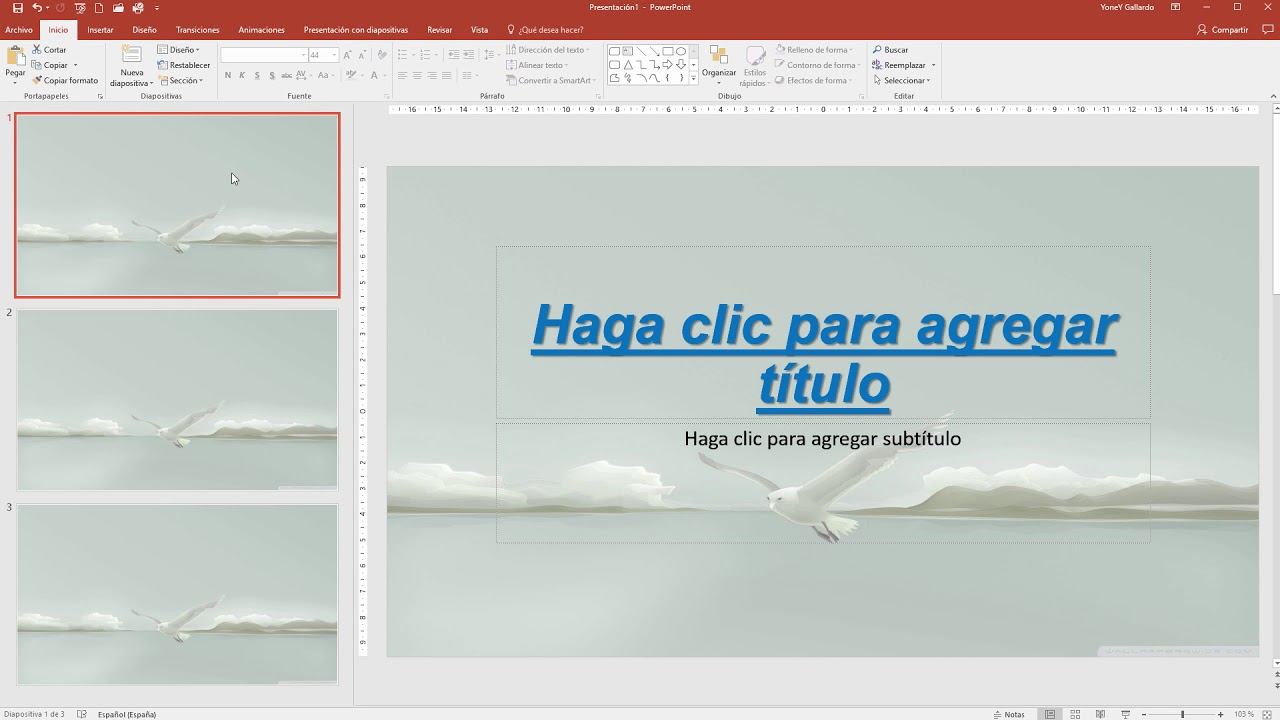Toggle strikethrough (abc)
Screen dimensions: 1280x720
[x=287, y=75]
